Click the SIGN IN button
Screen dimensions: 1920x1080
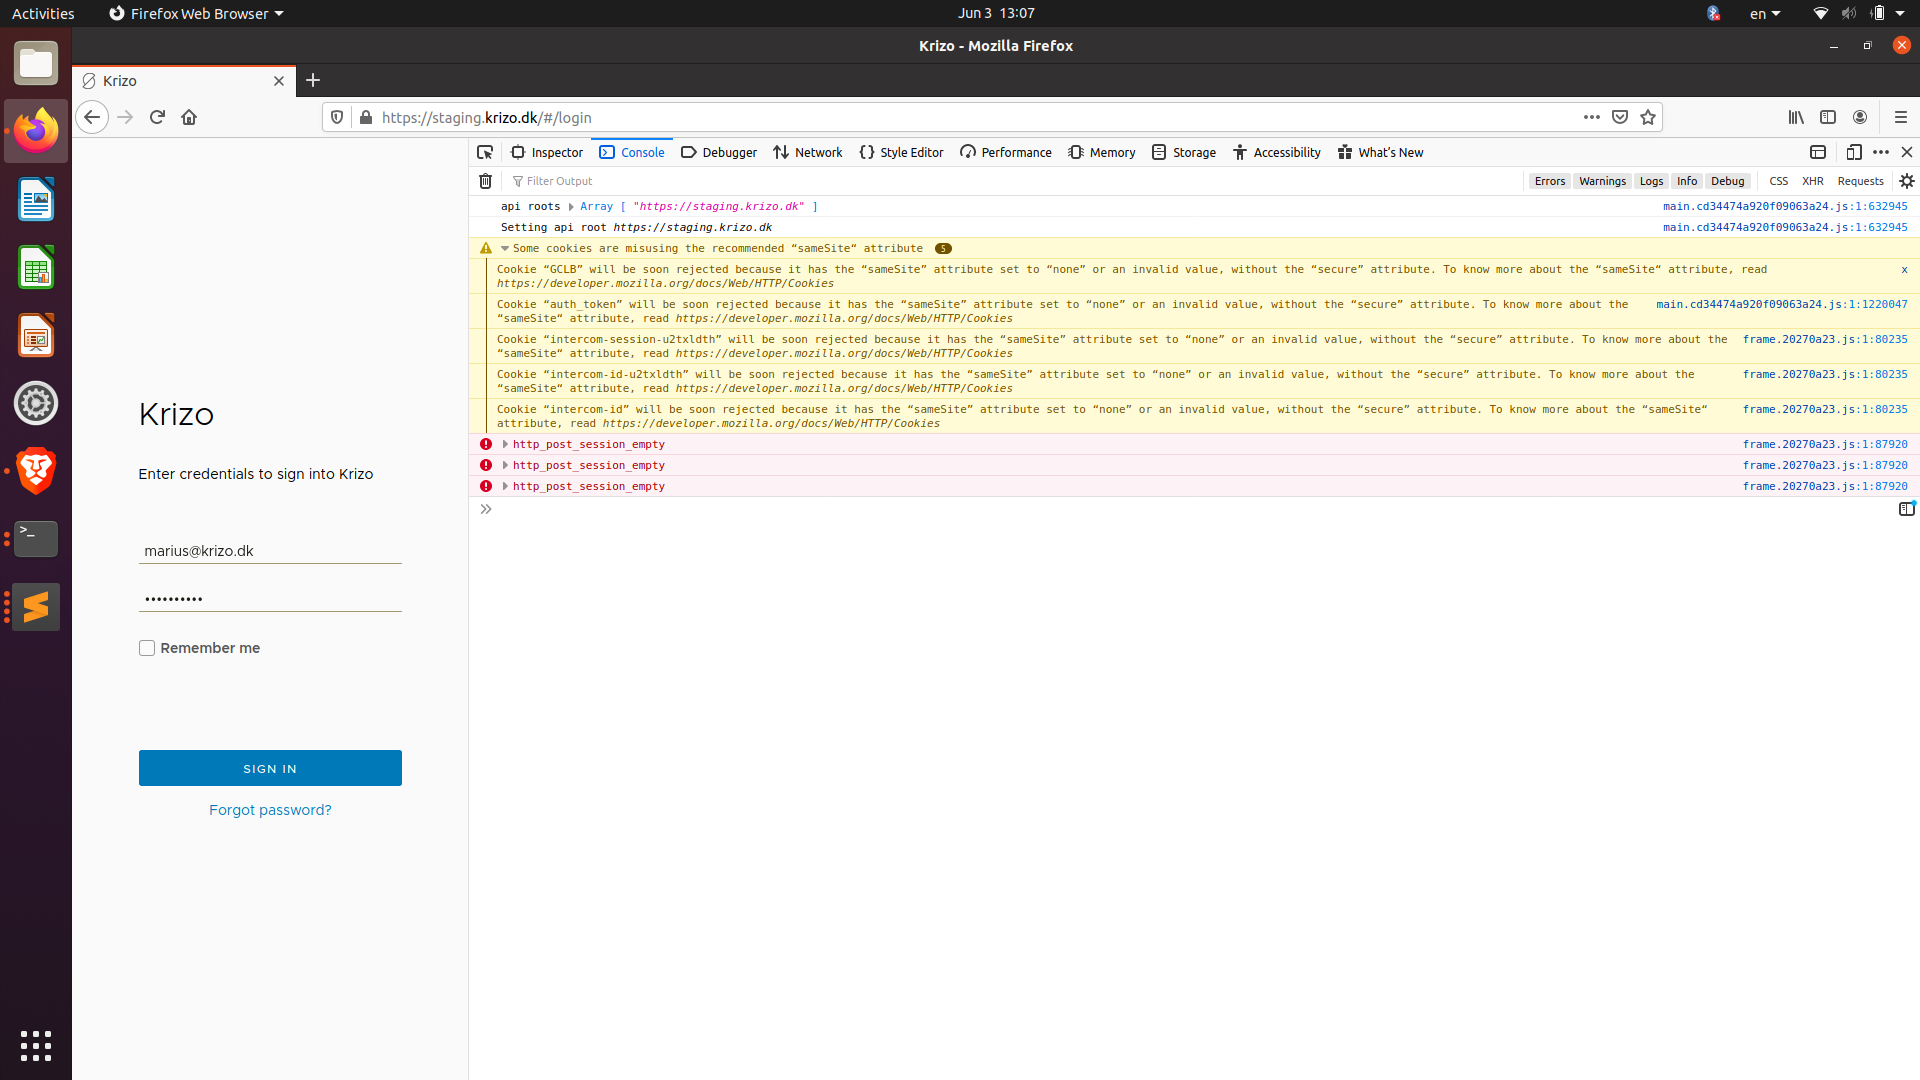[270, 768]
